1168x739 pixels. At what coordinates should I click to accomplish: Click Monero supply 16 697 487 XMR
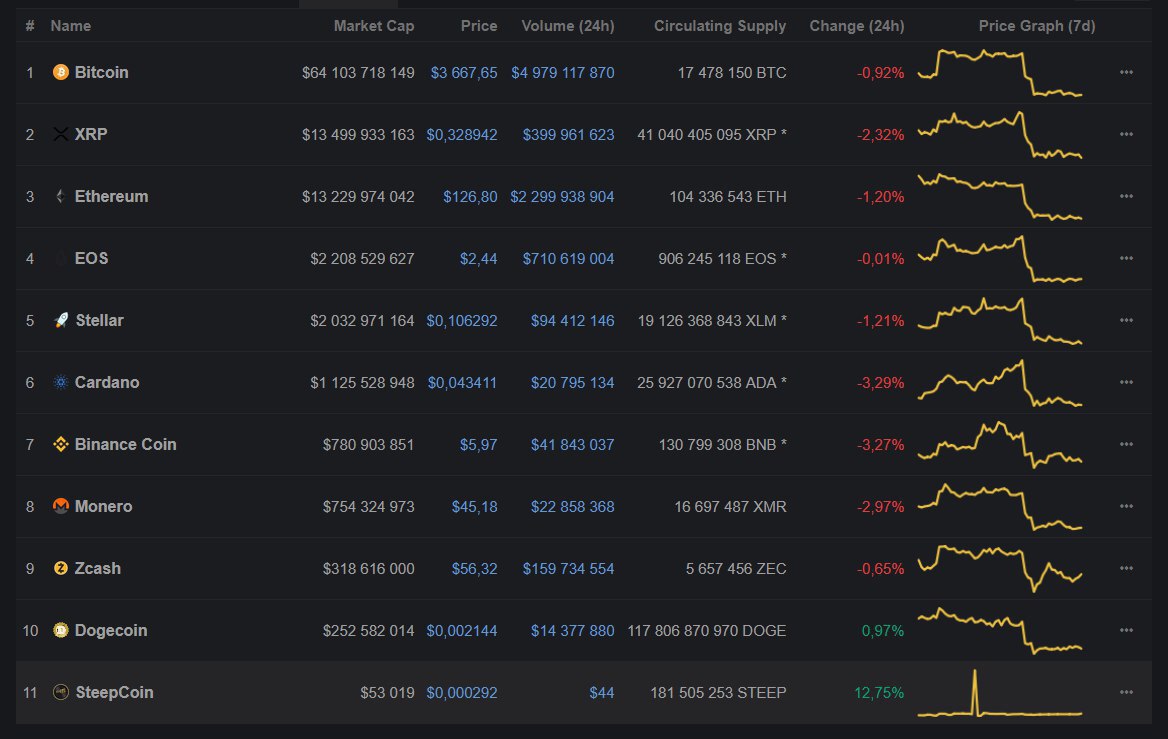[730, 507]
